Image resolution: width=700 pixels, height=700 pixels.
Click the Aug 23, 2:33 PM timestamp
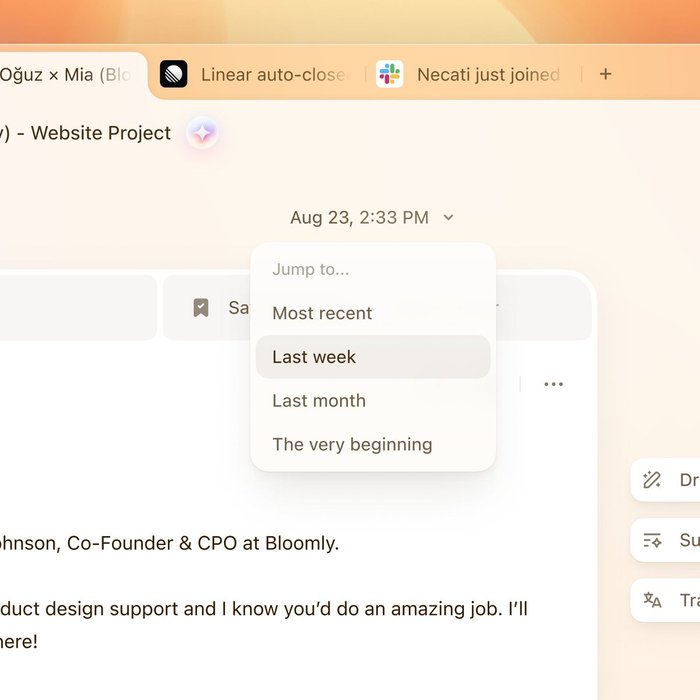[x=359, y=217]
